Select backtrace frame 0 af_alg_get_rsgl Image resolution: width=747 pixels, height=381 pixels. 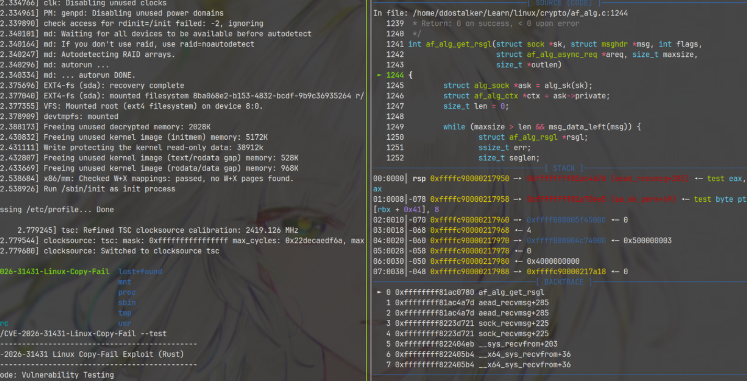point(460,292)
